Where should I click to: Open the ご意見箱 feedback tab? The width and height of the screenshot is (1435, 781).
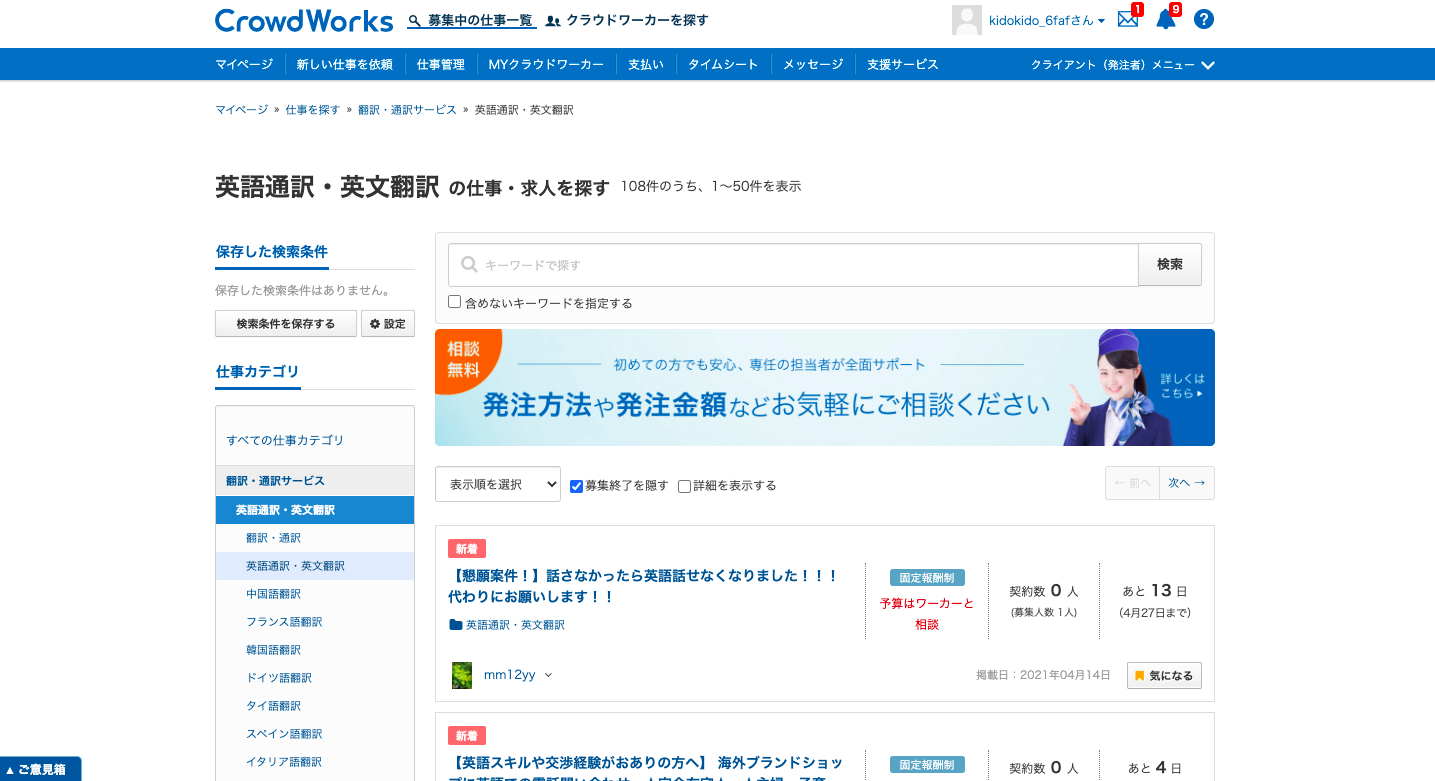[40, 769]
